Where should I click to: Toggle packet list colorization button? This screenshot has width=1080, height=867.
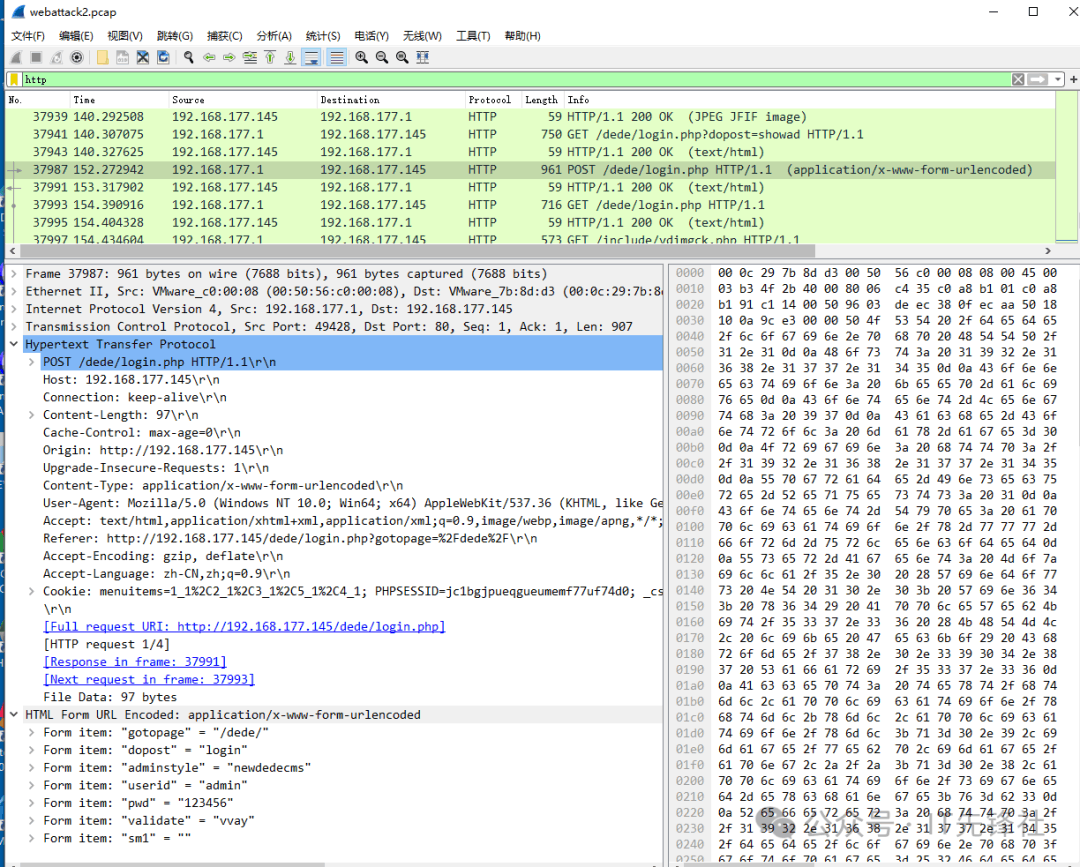(336, 57)
